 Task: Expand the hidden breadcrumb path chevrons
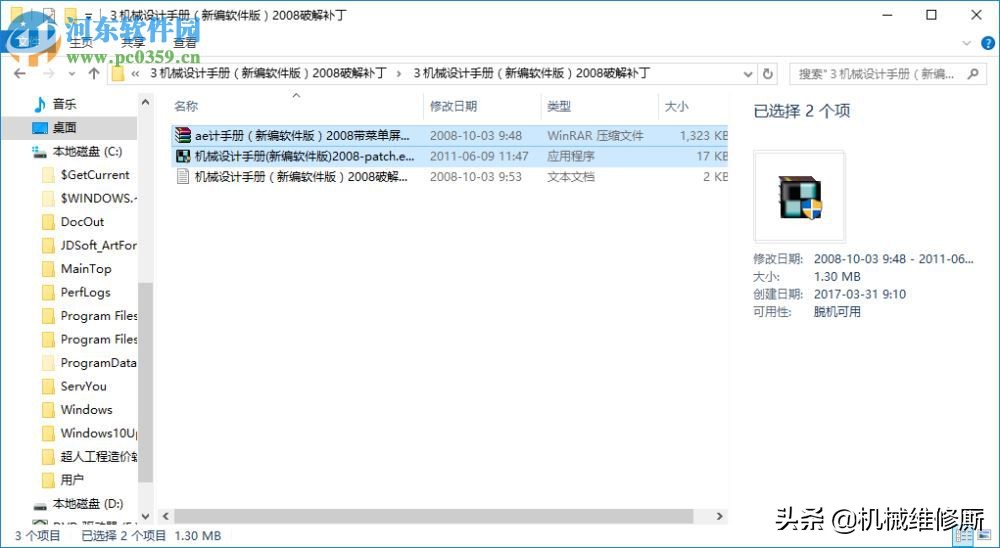(x=135, y=74)
